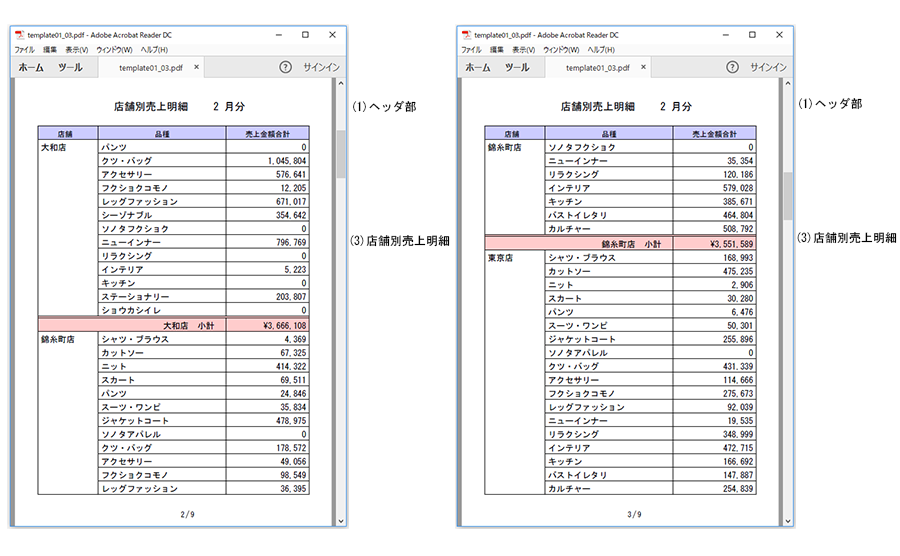Click scroll down arrow in right window
Viewport: 900px width, 556px height.
[788, 521]
